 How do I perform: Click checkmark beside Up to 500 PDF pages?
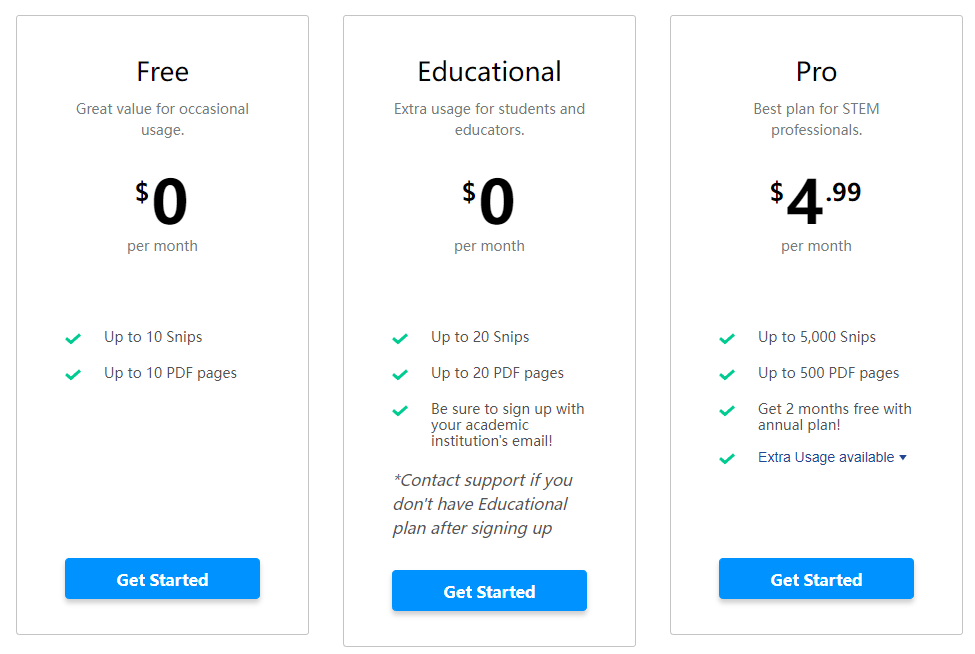(x=727, y=375)
